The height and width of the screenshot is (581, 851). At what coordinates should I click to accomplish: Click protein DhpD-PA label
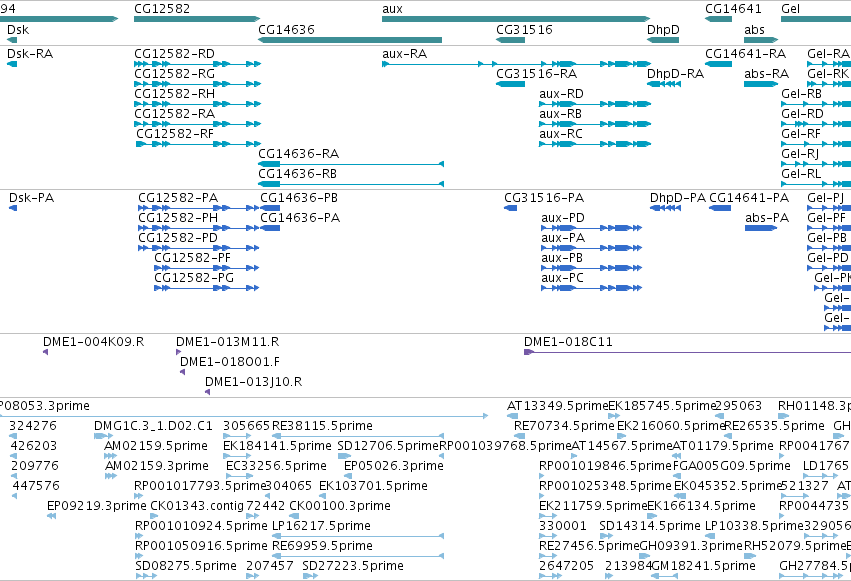coord(678,198)
